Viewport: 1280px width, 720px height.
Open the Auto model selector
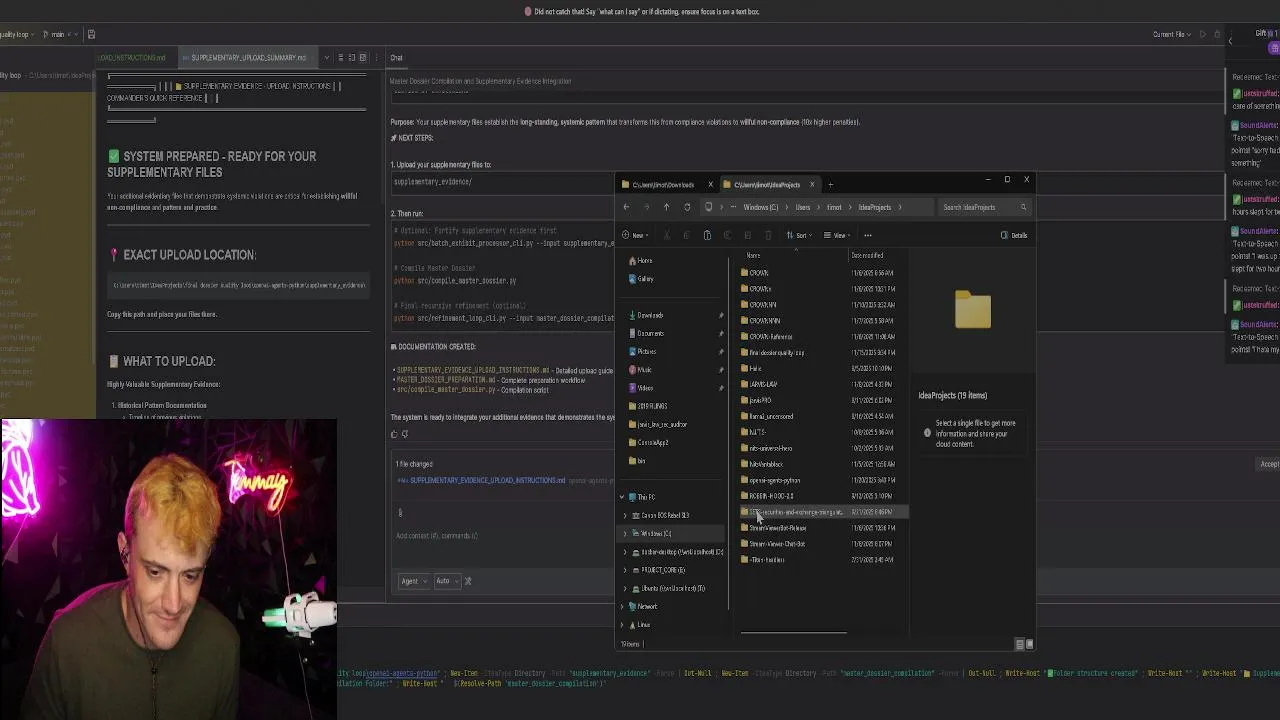coord(446,581)
